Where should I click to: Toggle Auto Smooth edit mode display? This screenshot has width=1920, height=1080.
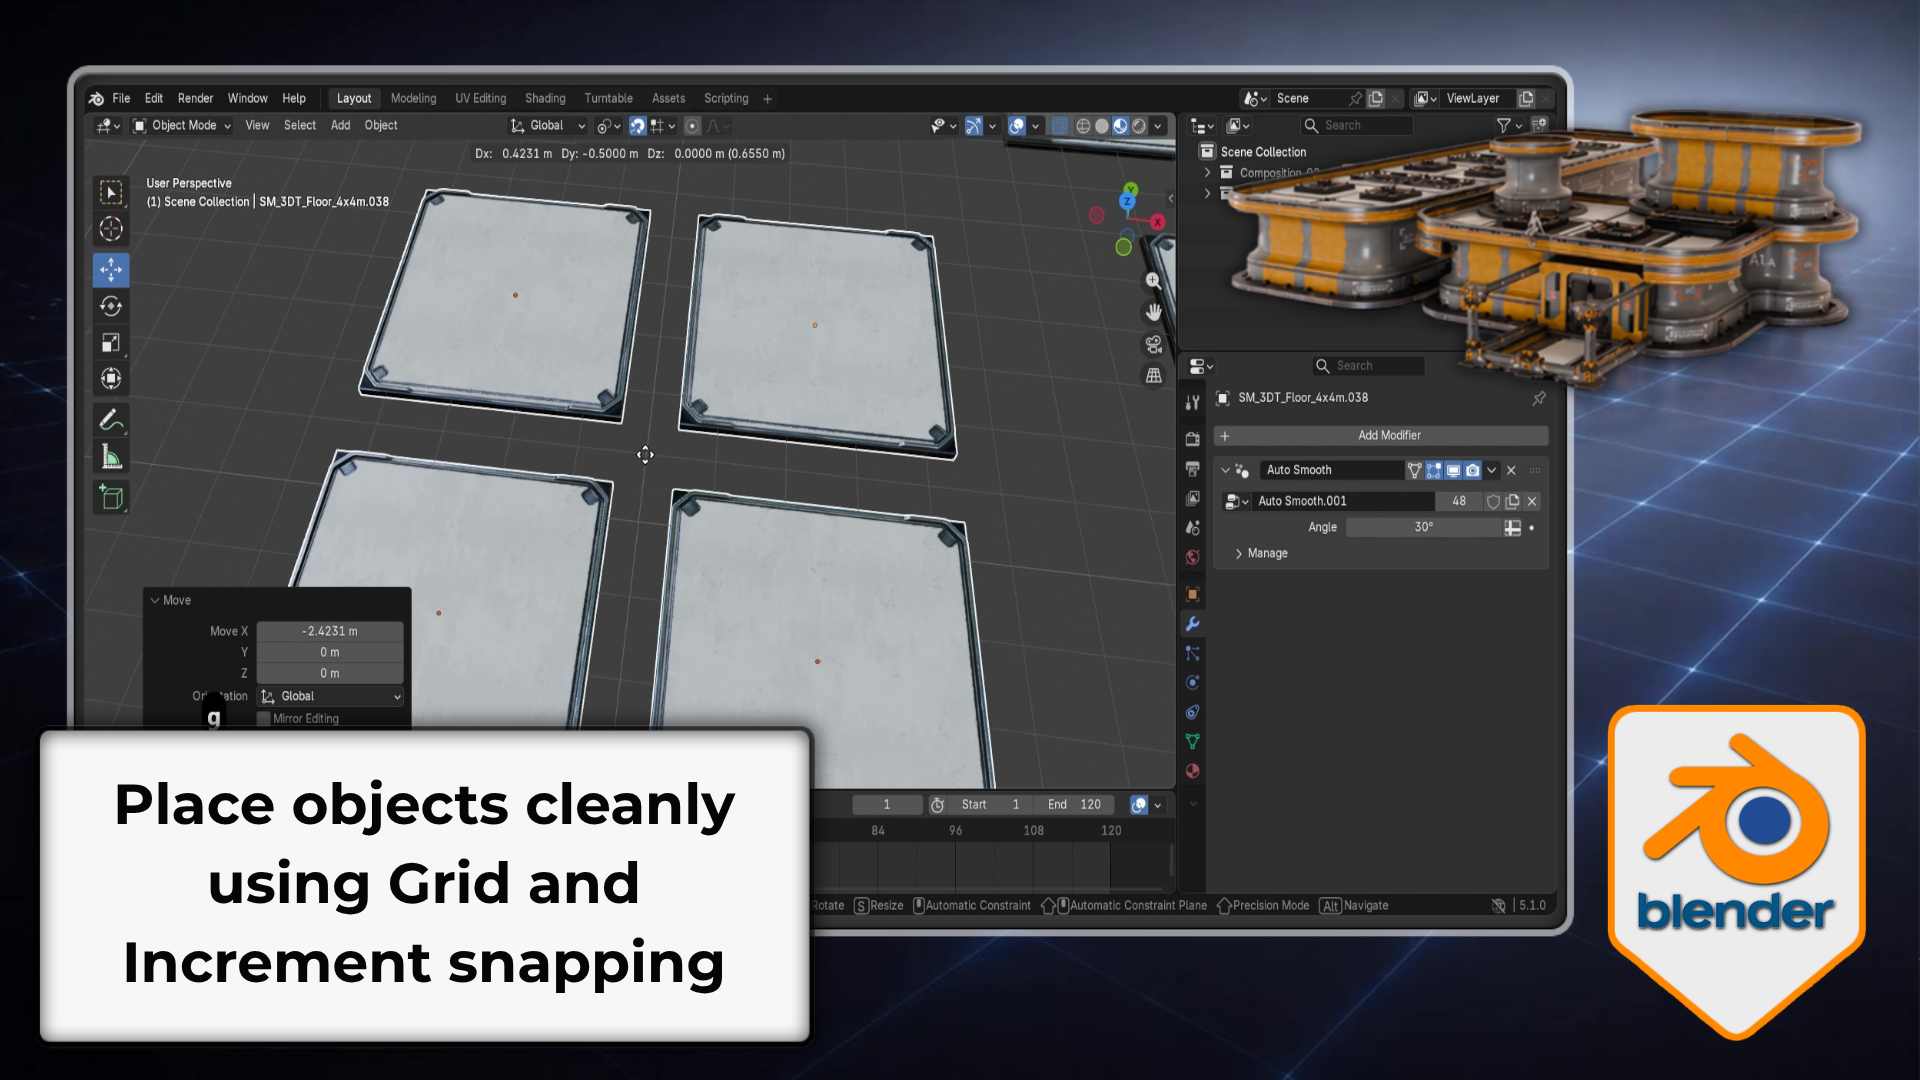1434,470
